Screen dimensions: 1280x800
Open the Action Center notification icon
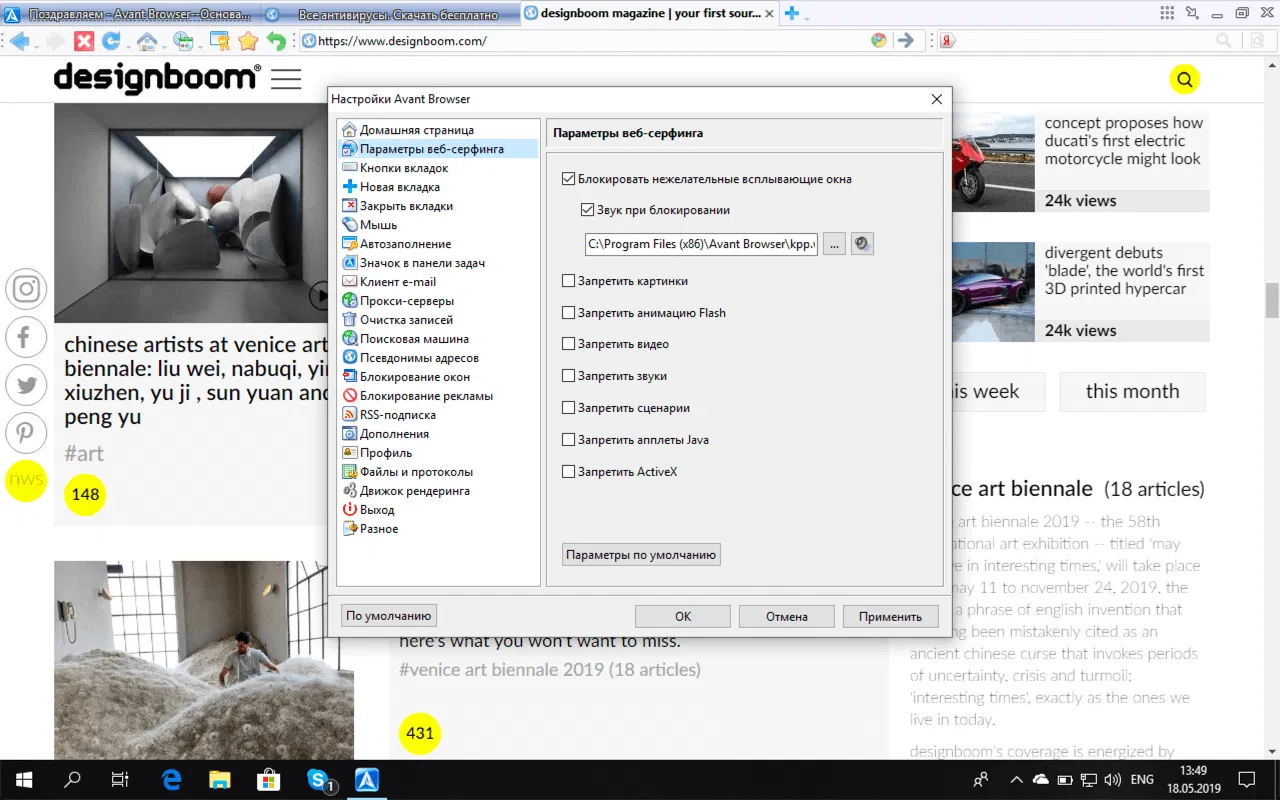[1247, 780]
